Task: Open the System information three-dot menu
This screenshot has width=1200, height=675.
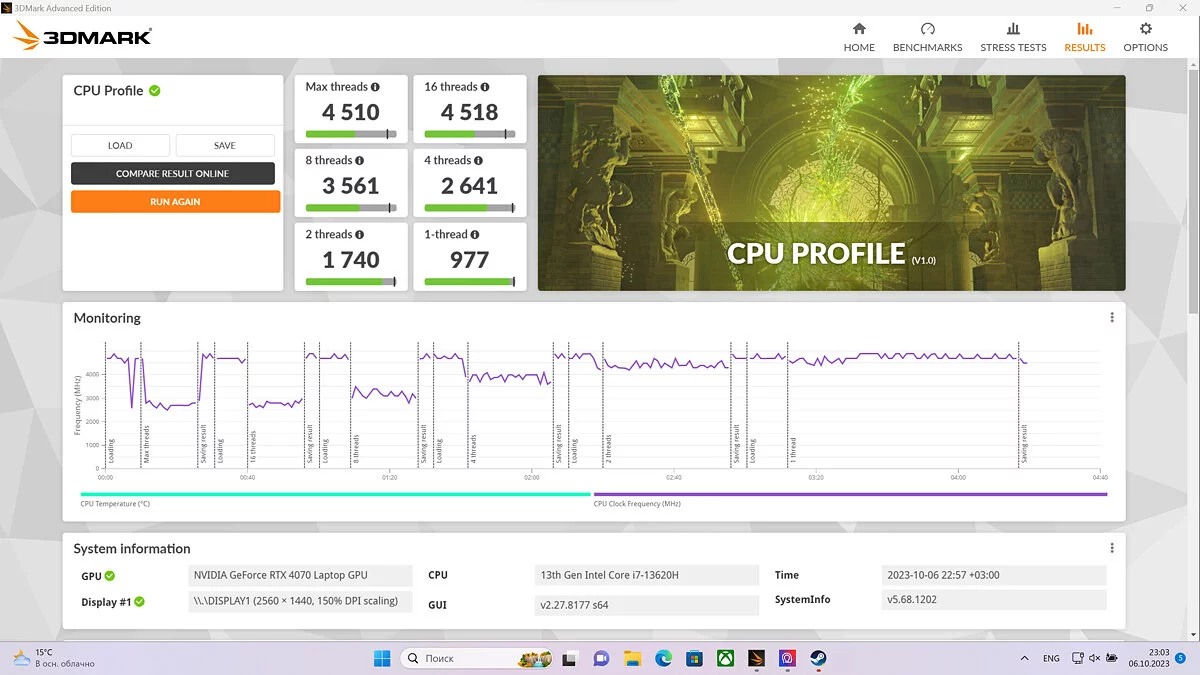Action: (1112, 549)
